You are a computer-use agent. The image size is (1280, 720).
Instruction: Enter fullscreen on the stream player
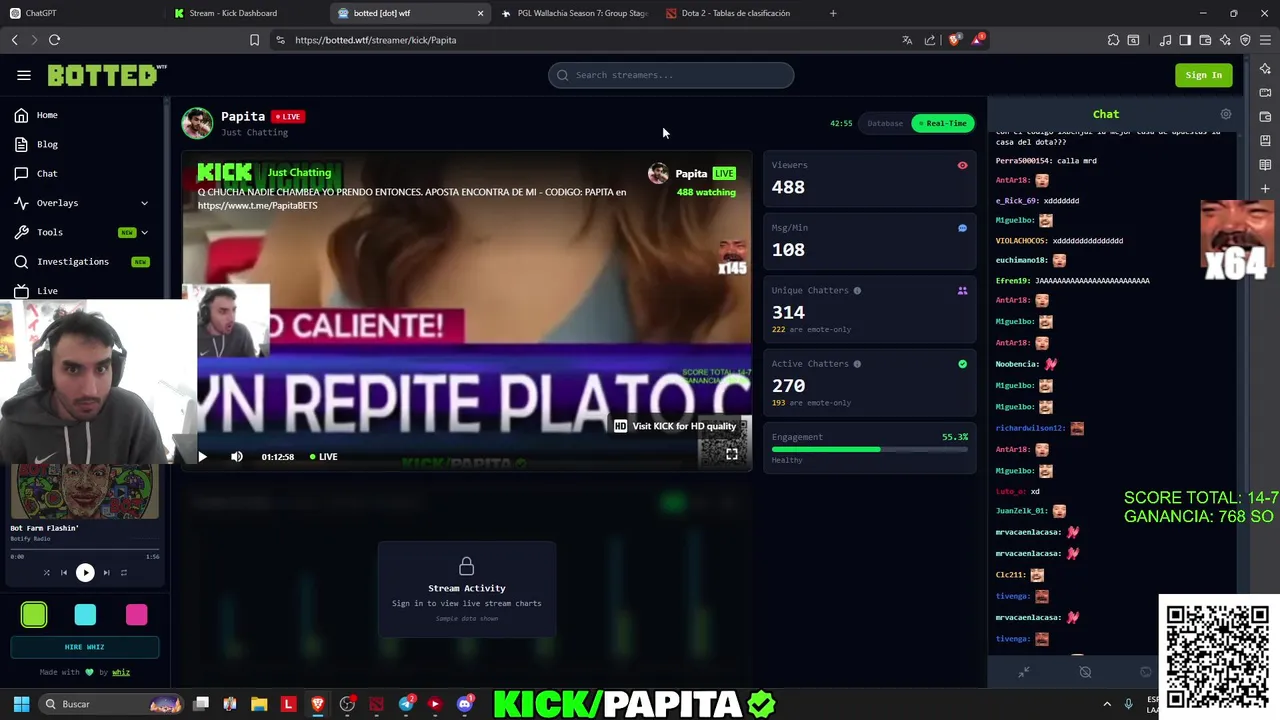tap(732, 455)
